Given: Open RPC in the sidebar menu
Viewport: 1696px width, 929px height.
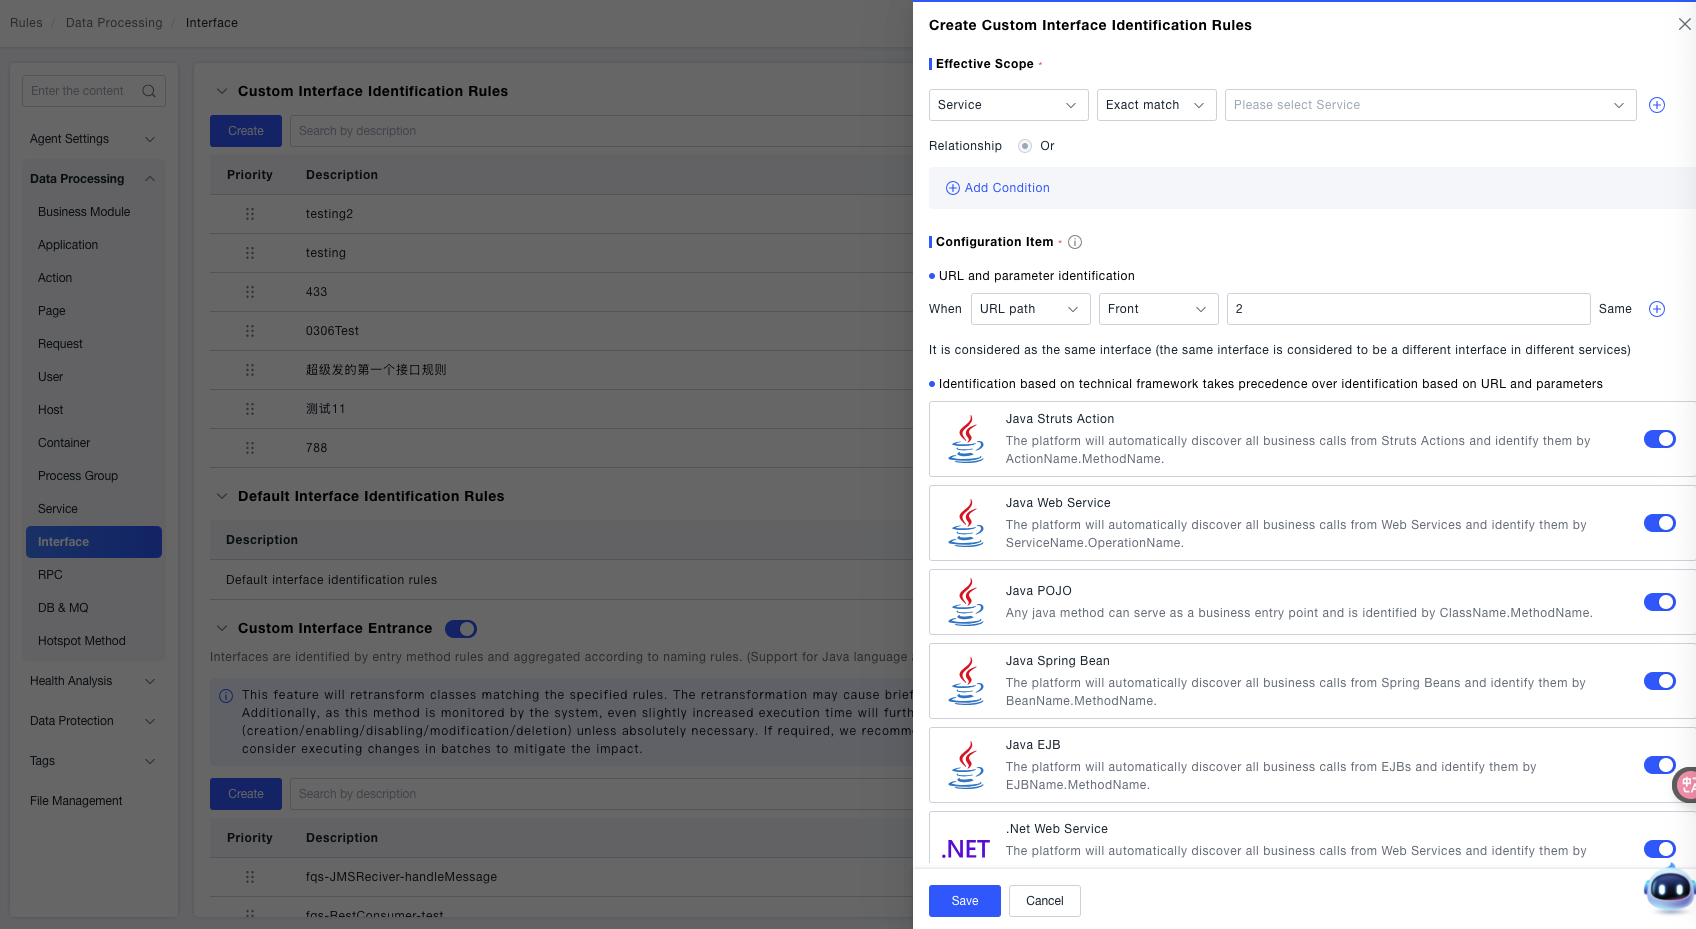Looking at the screenshot, I should click(50, 575).
